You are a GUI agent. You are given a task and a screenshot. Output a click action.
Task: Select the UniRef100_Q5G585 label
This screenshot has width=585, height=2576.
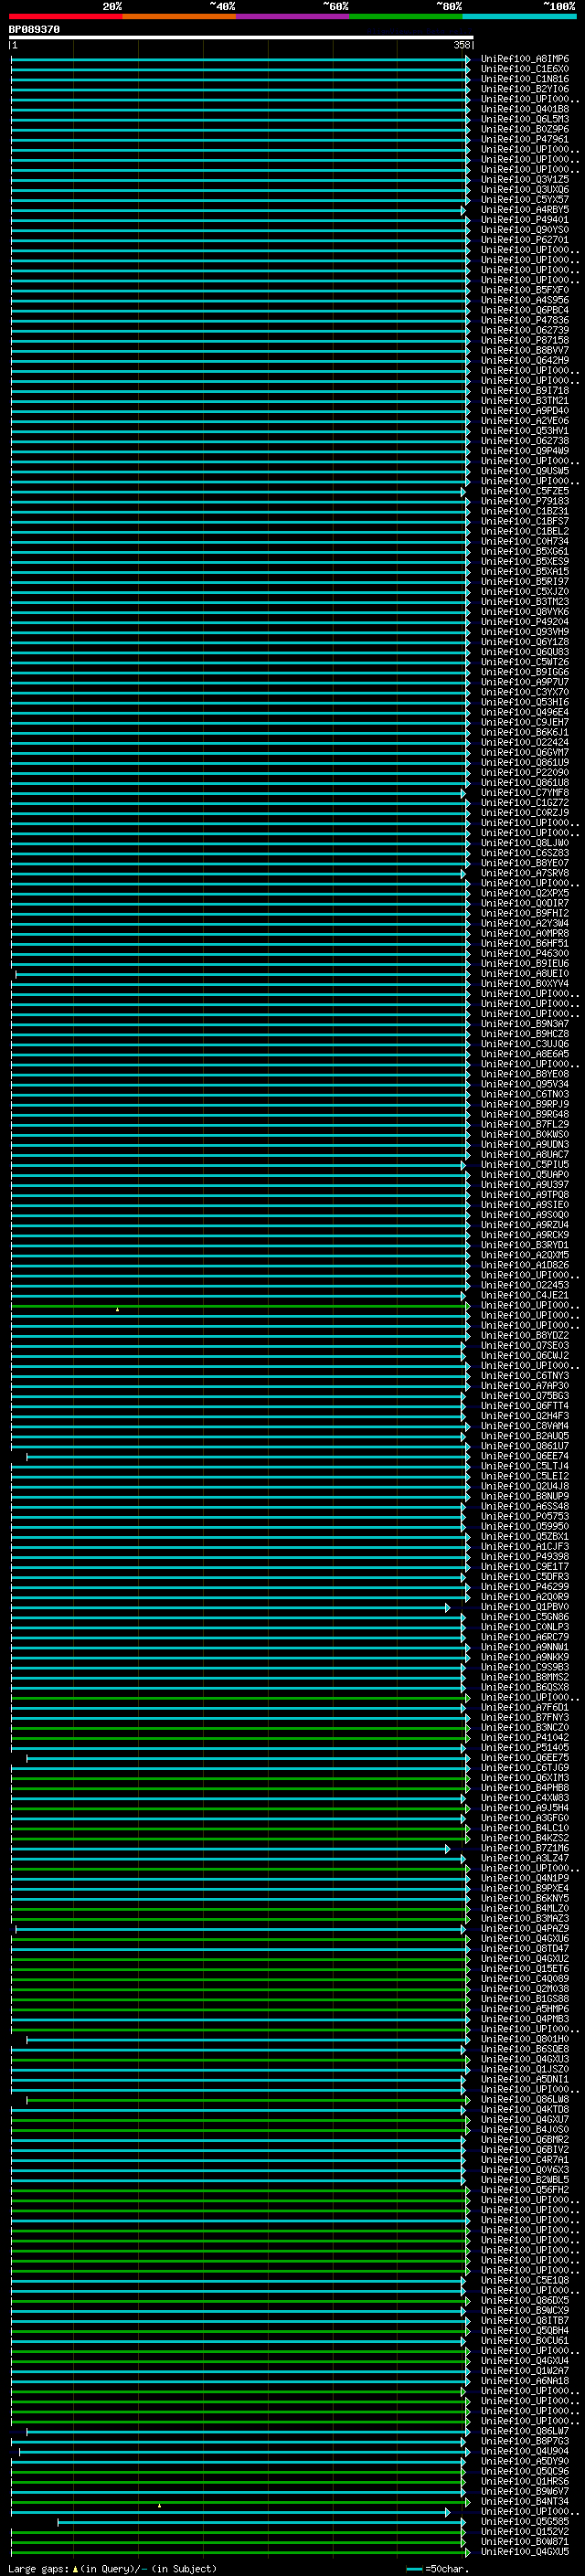524,2521
